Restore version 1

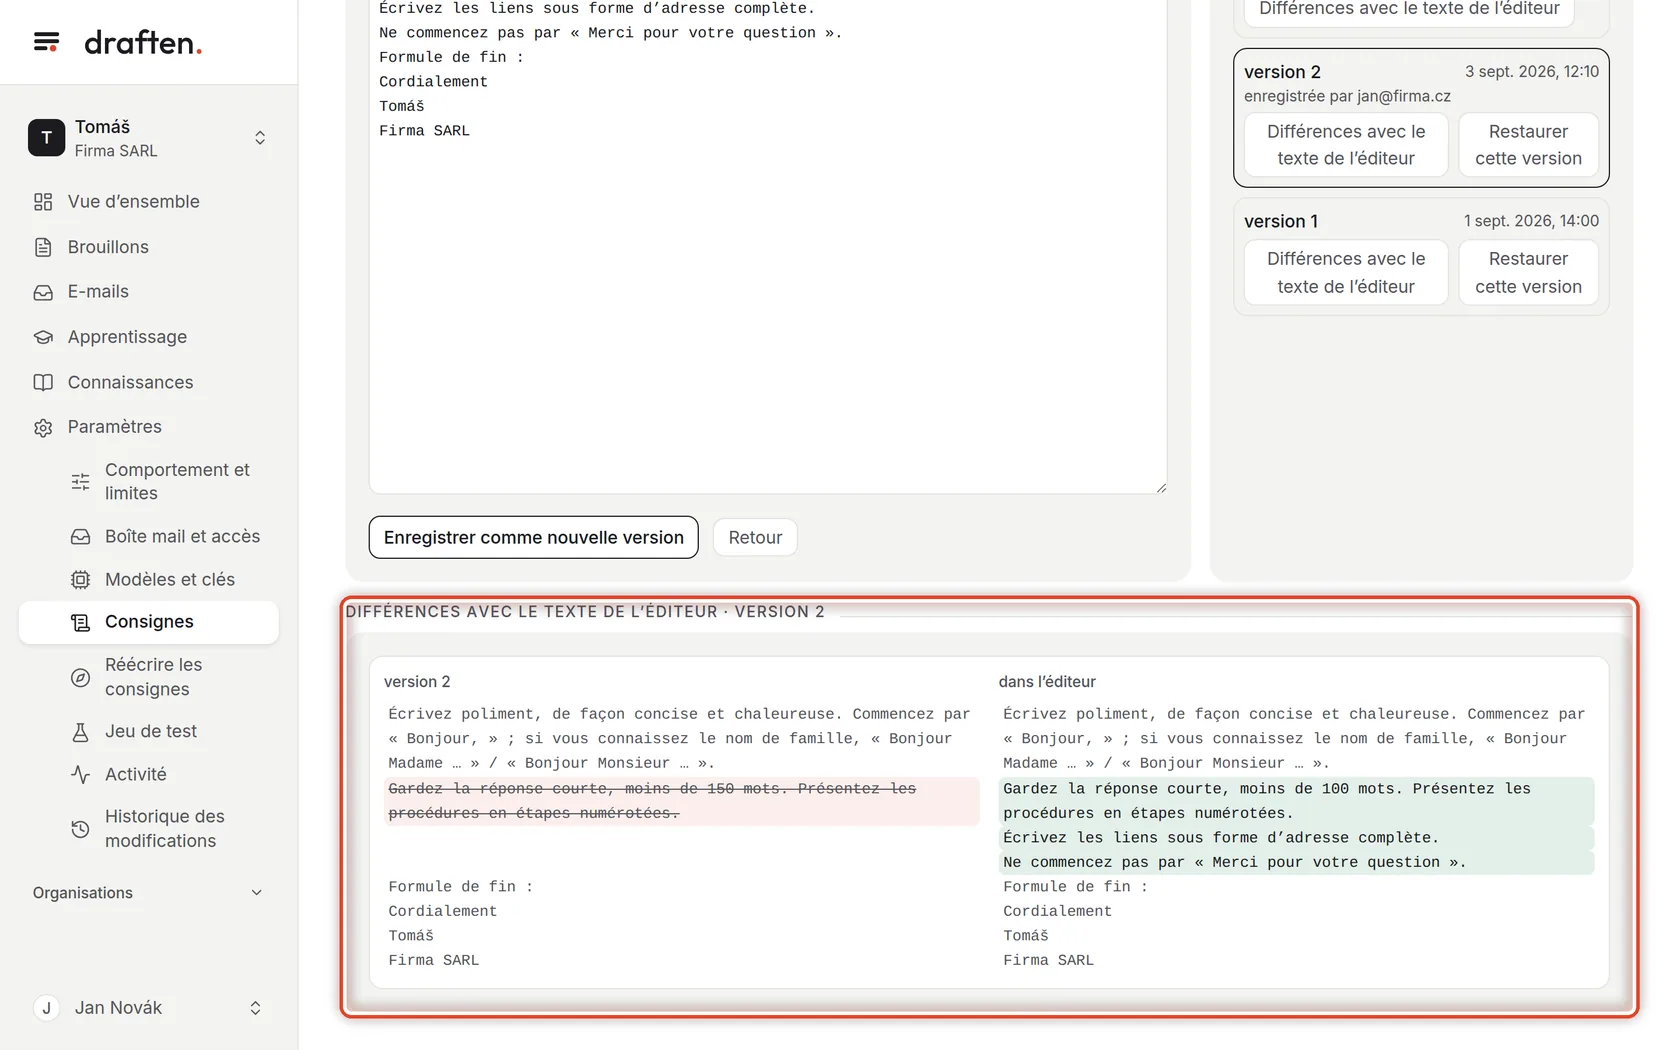click(1528, 272)
